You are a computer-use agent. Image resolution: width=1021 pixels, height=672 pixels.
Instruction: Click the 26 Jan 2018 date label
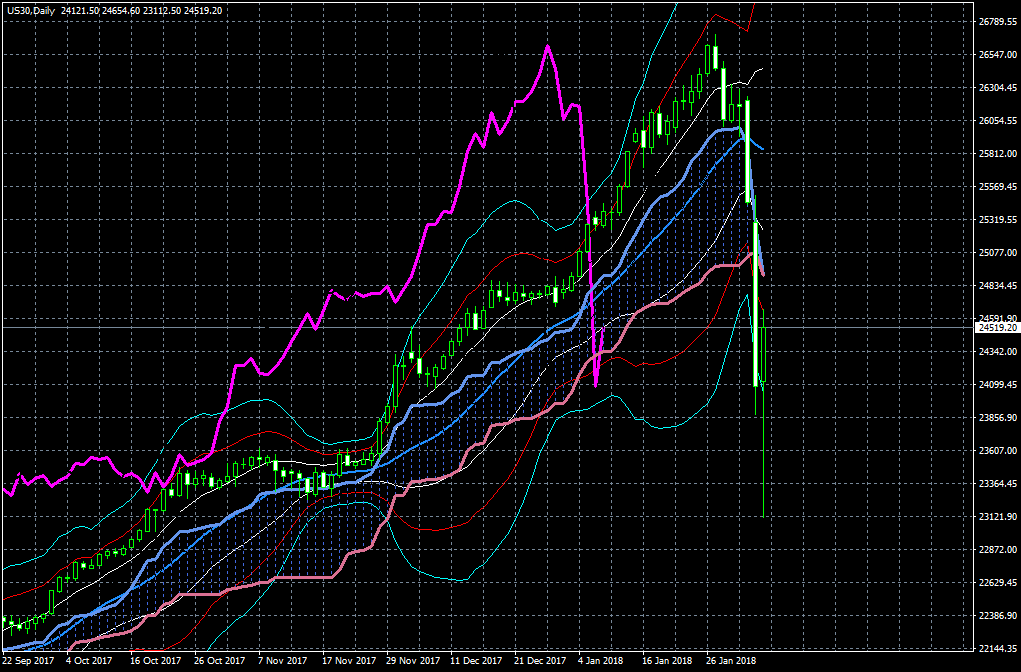(733, 661)
